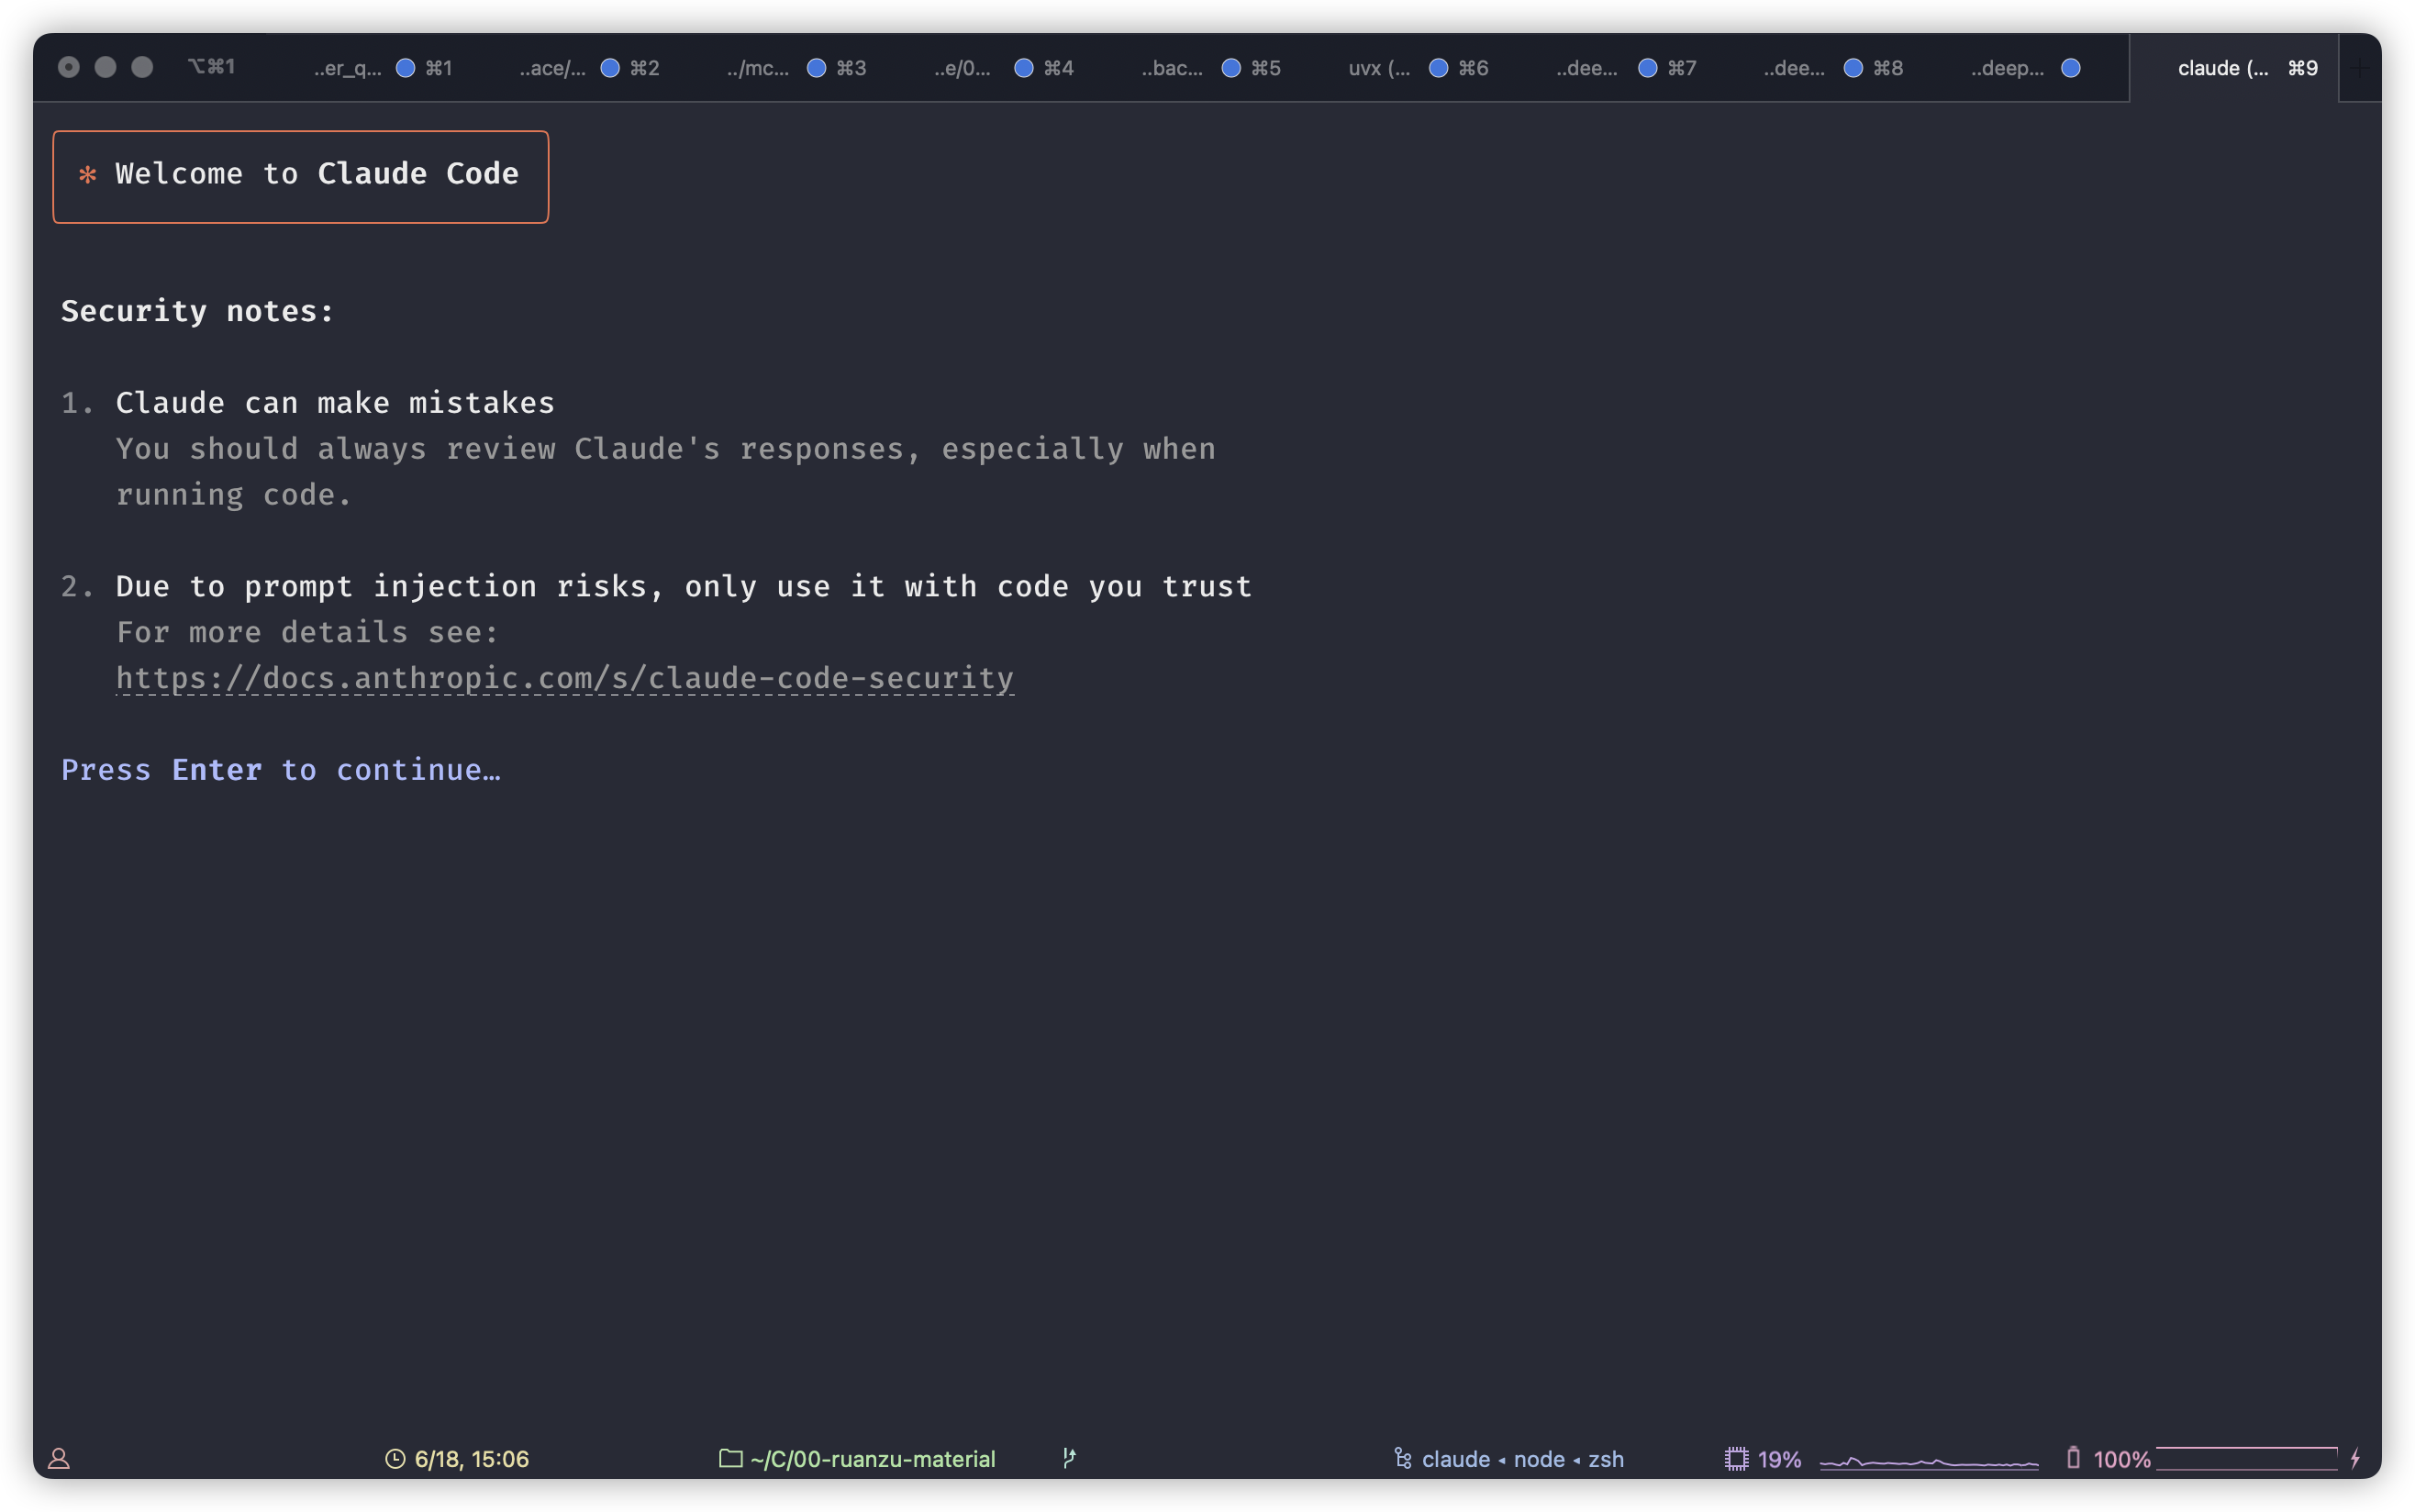This screenshot has height=1512, width=2415.
Task: Click the blue activity dot on ..ace/... tab
Action: coord(609,68)
